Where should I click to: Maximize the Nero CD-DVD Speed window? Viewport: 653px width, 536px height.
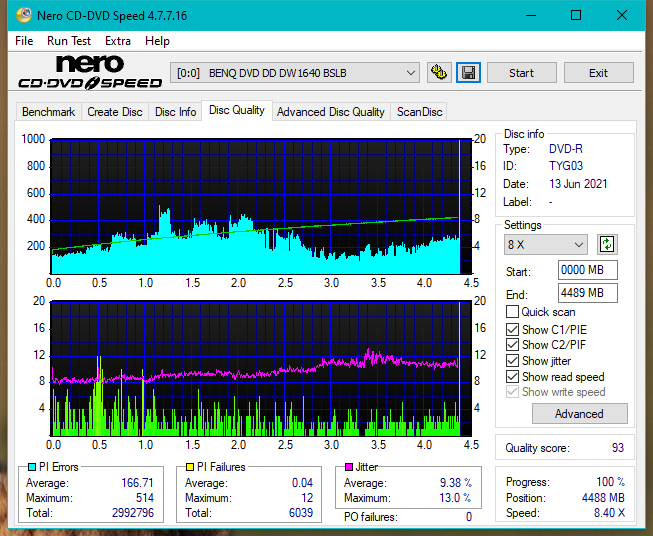click(x=576, y=15)
